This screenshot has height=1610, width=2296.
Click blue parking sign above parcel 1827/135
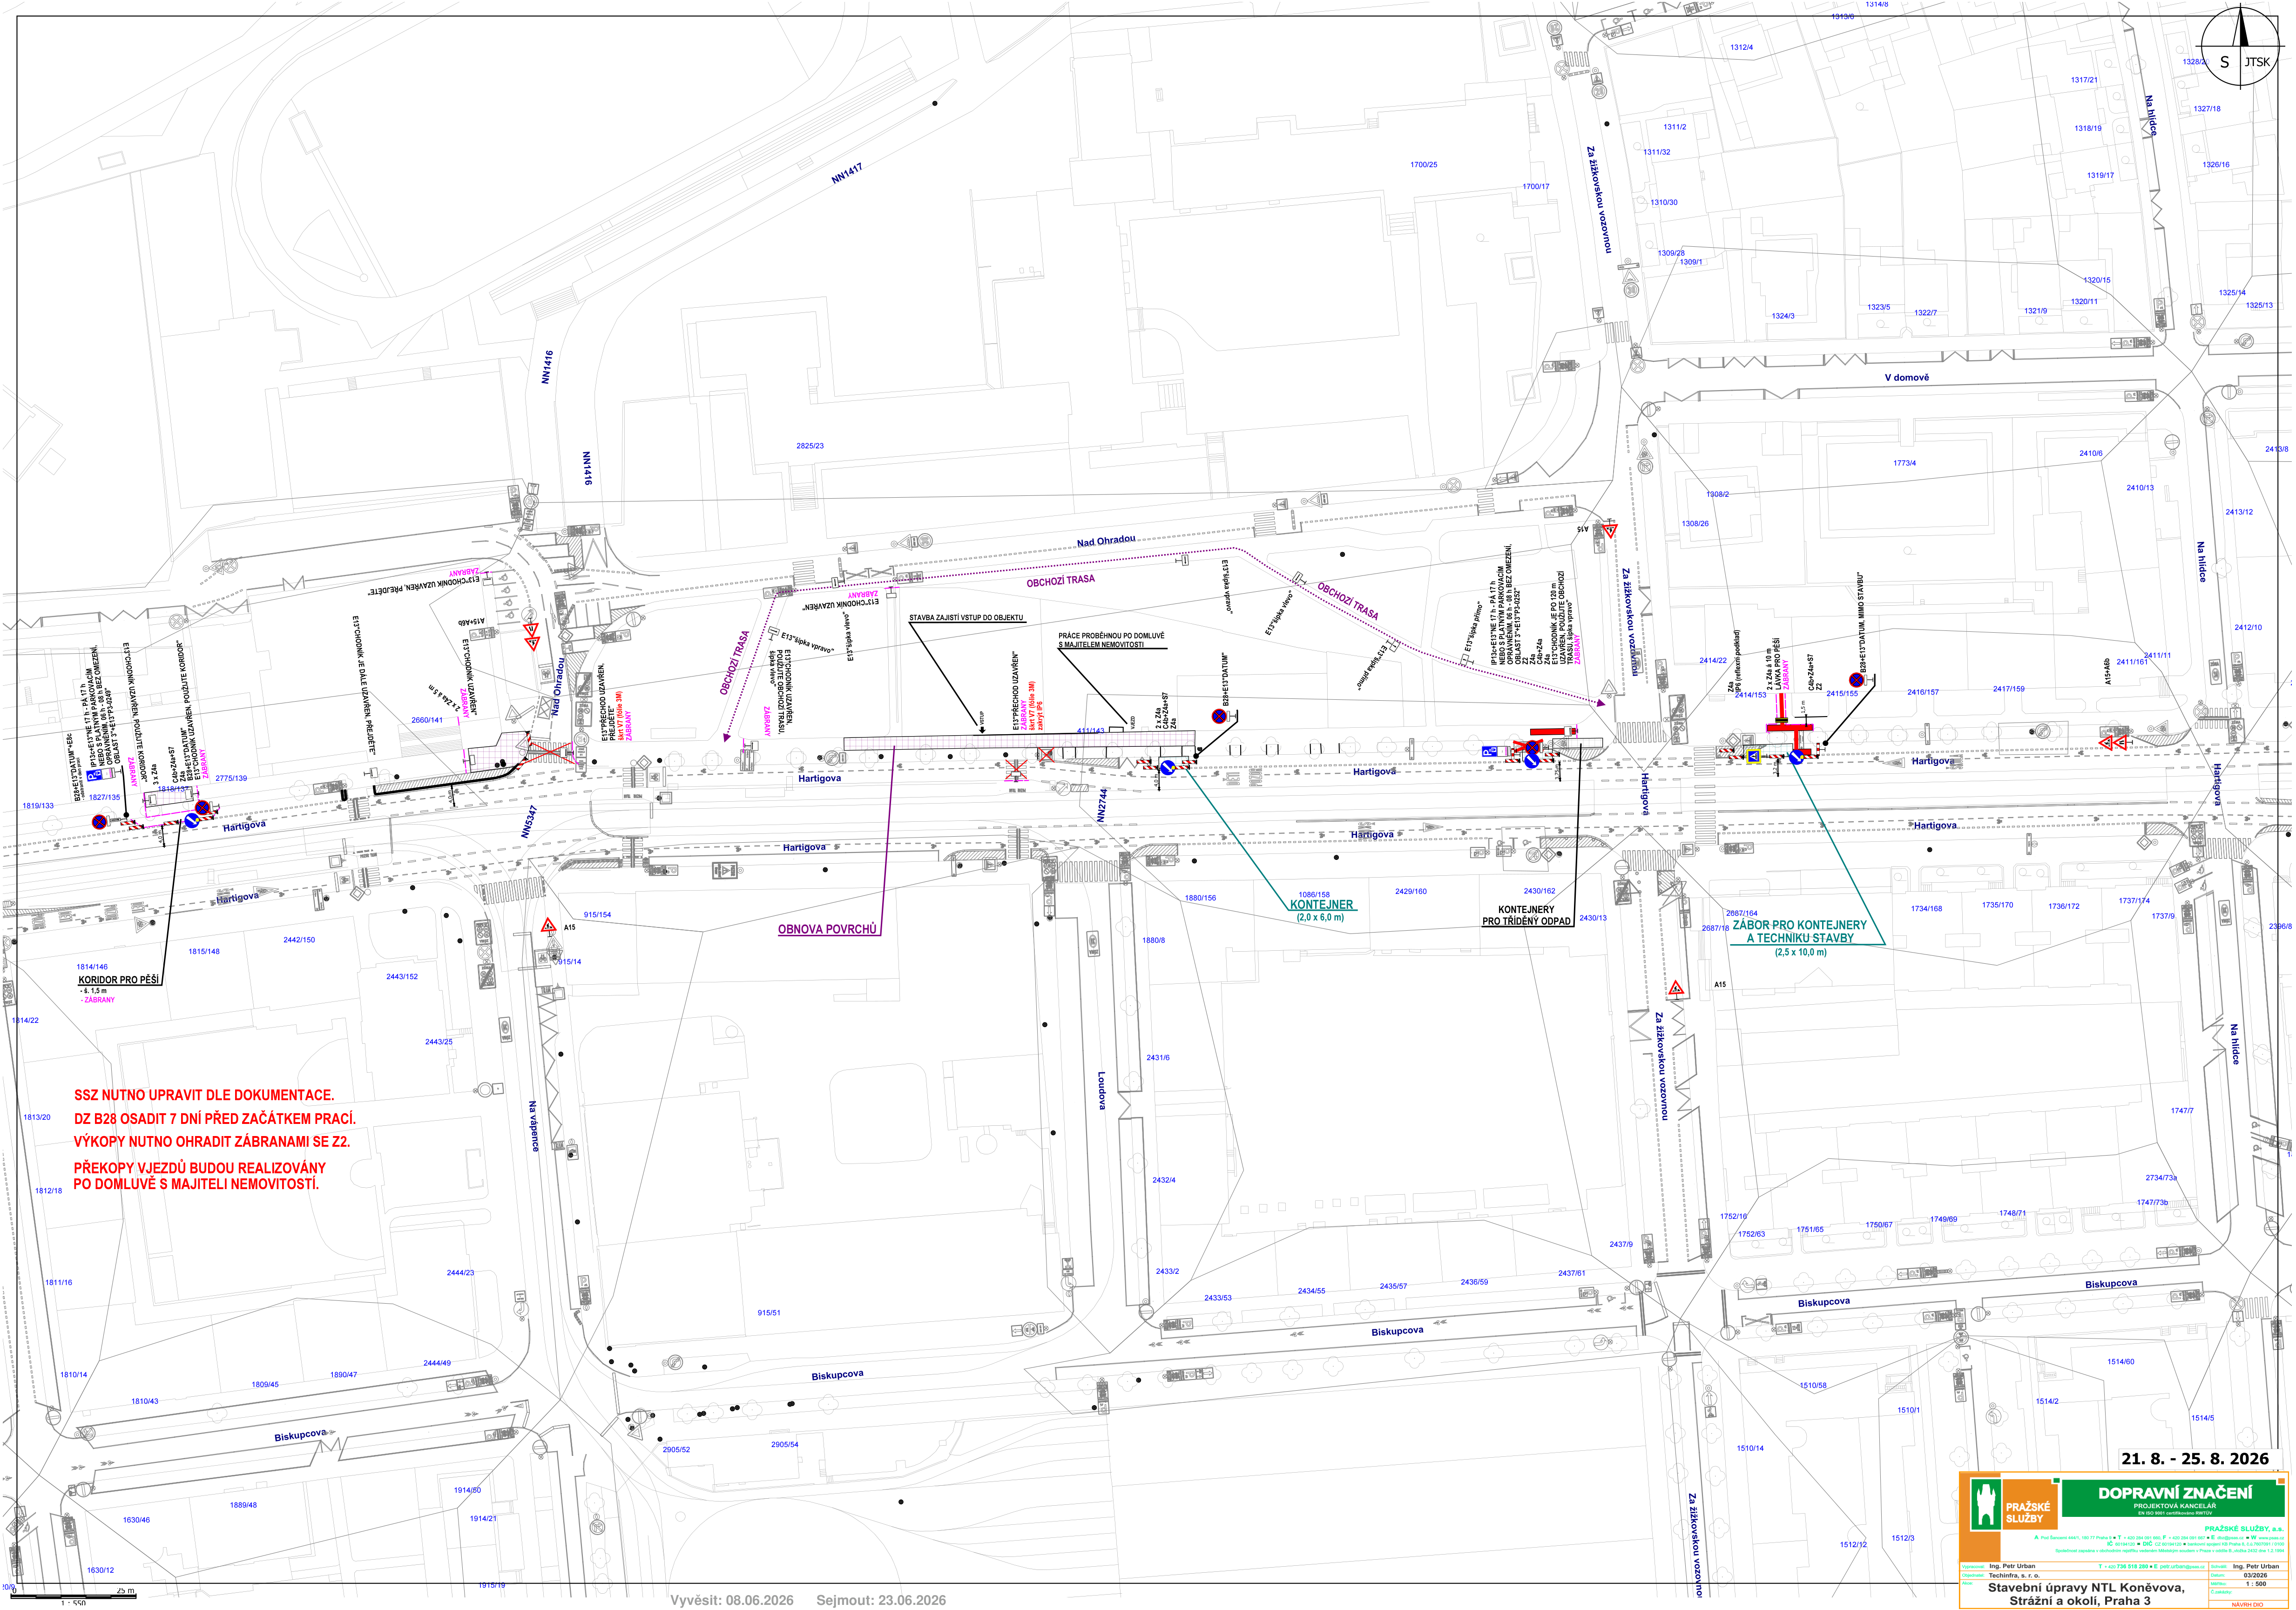95,775
